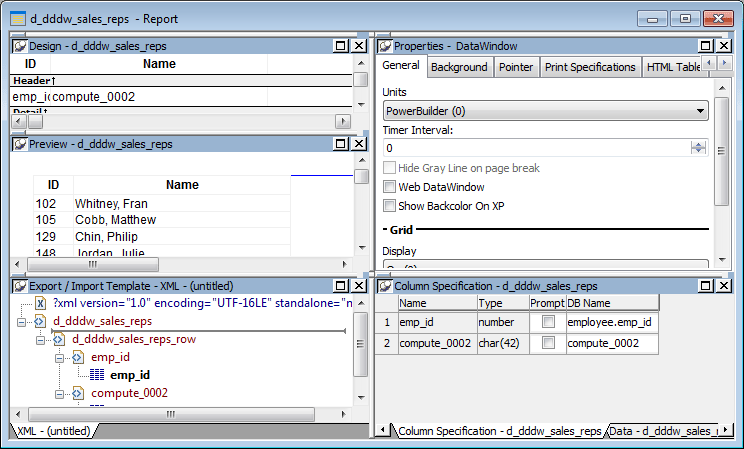Collapse the d_dddw_sales_reps_row tree node

point(42,340)
